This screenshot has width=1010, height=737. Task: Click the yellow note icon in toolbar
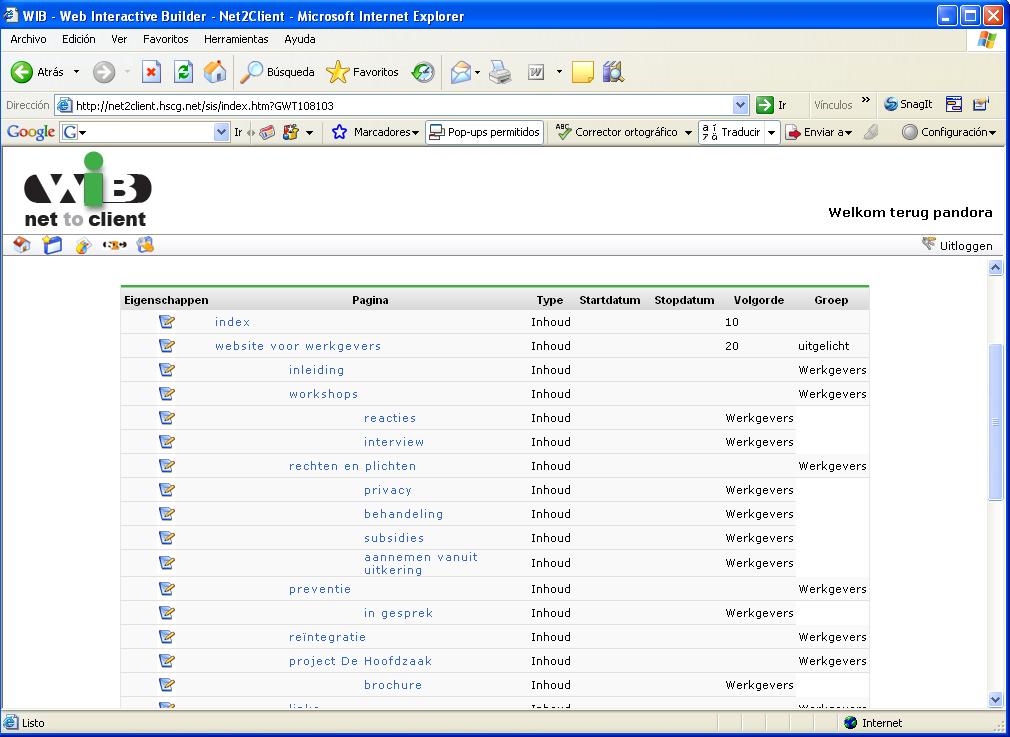[582, 72]
